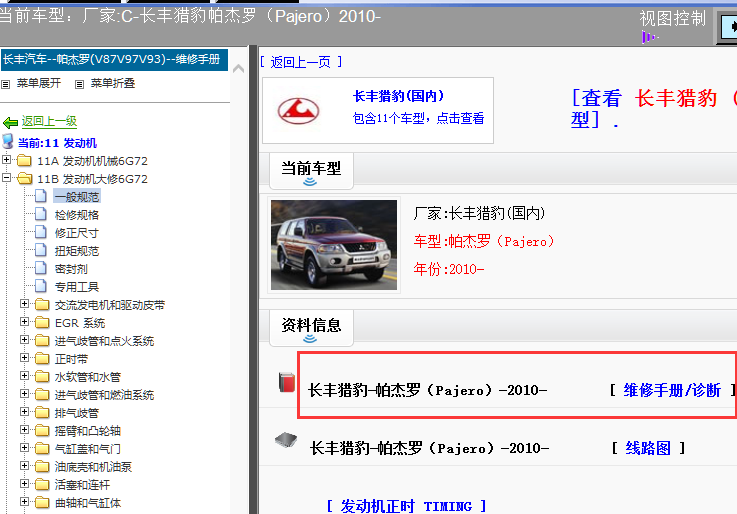Expand the 正时带 folder
This screenshot has width=737, height=514.
tap(24, 358)
